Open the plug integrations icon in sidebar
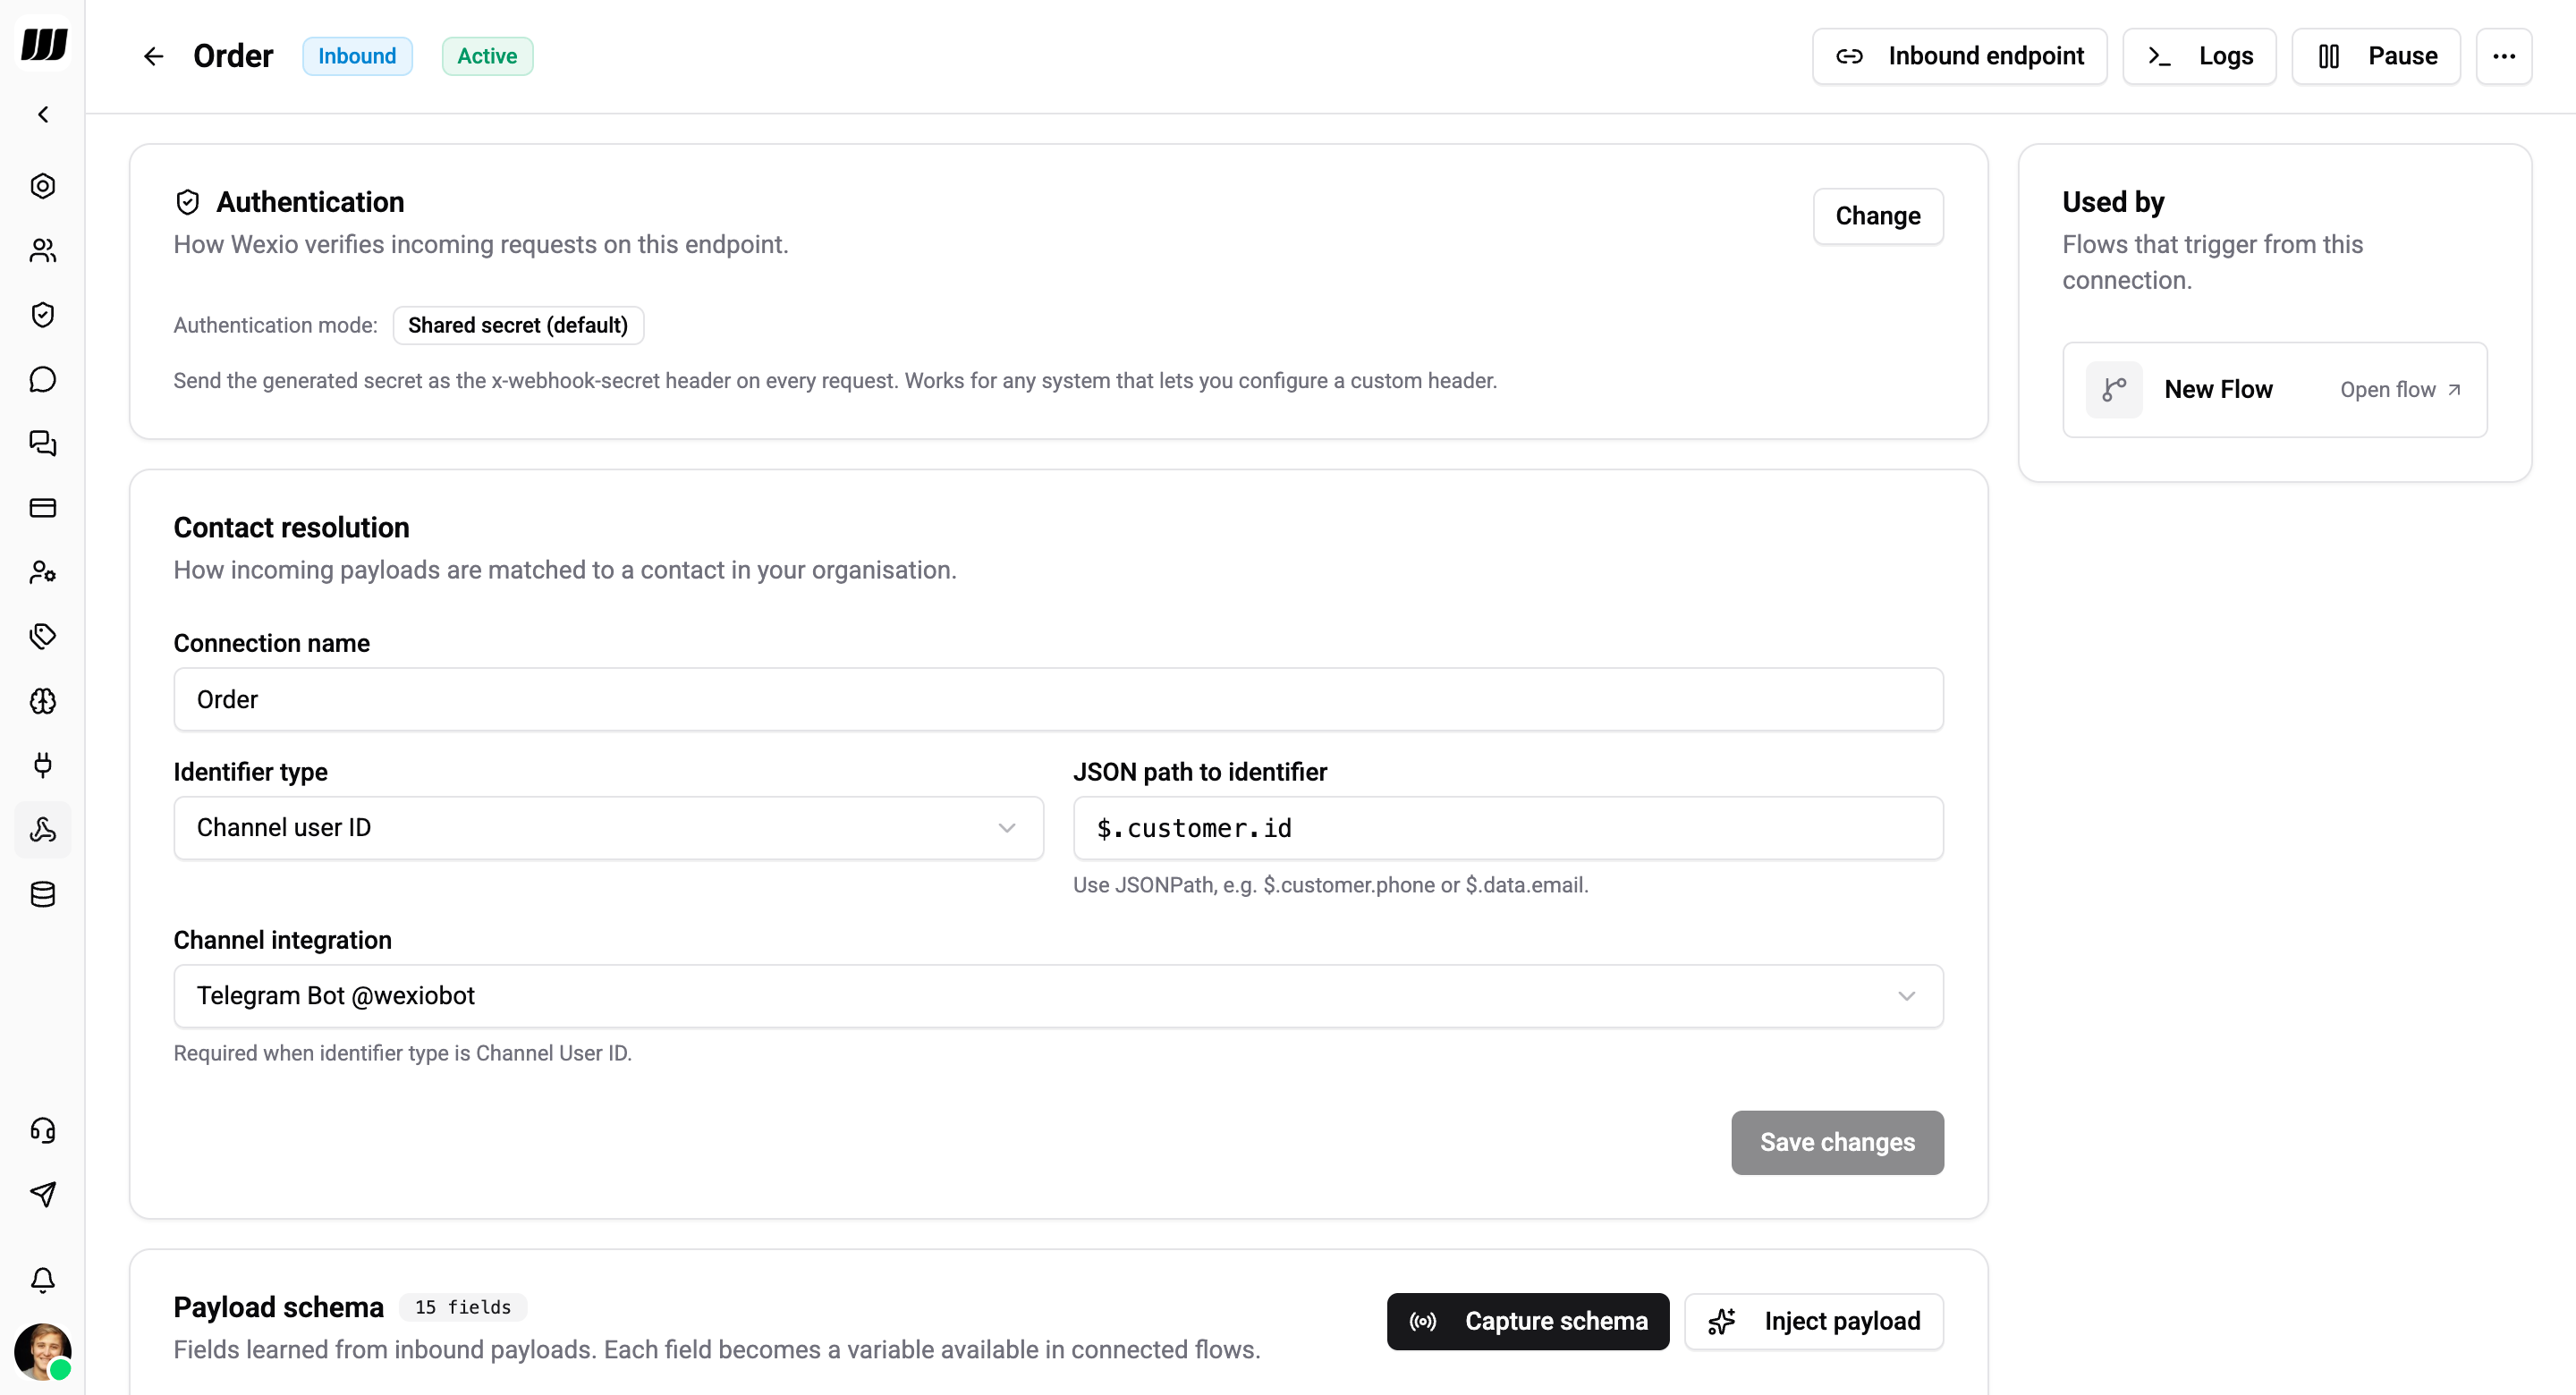The width and height of the screenshot is (2576, 1395). pos(43,766)
